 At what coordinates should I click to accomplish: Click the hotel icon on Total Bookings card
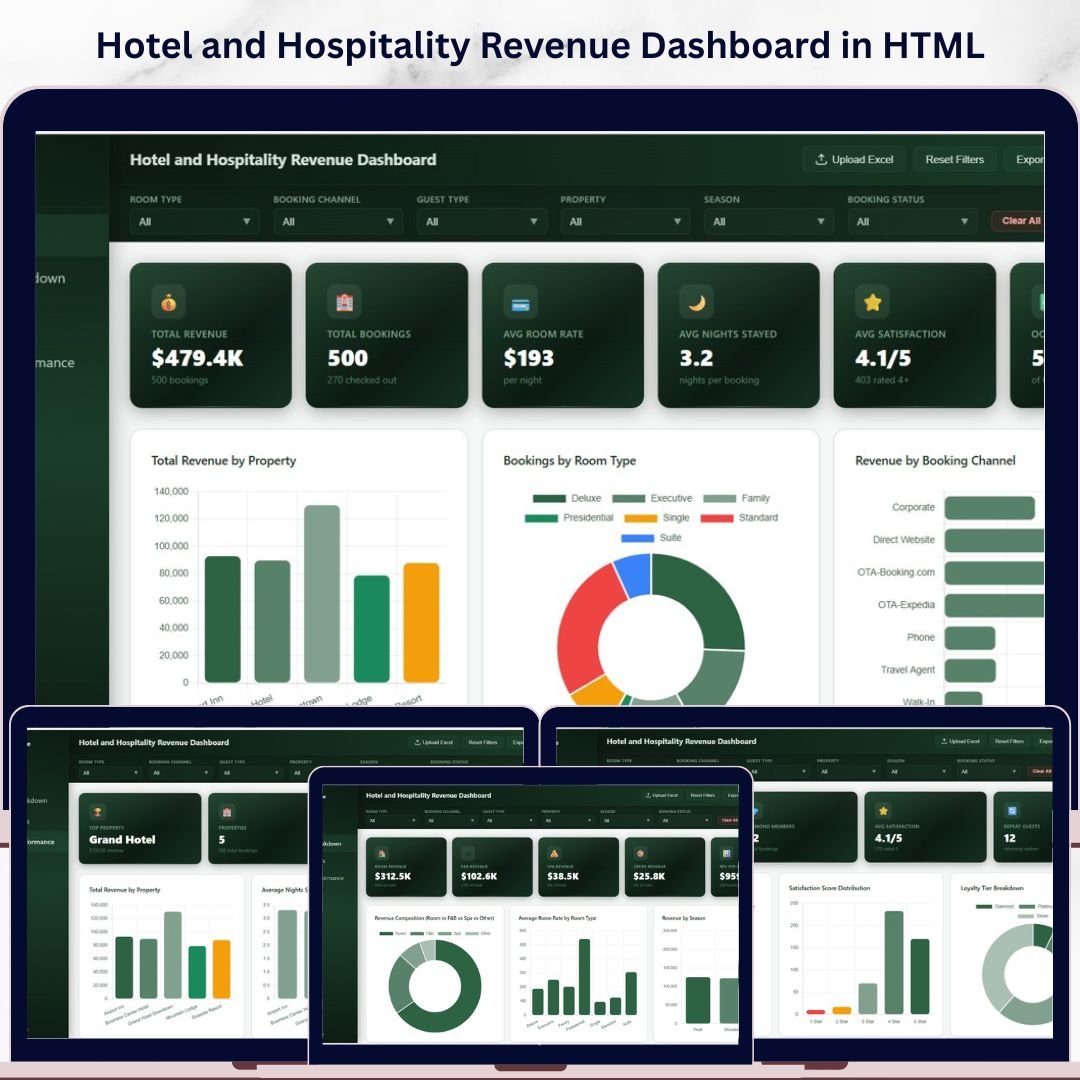pos(344,301)
